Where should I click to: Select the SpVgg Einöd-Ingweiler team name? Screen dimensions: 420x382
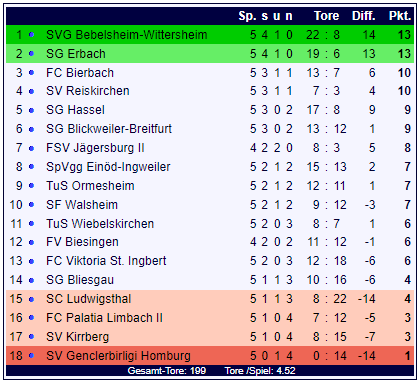point(108,167)
